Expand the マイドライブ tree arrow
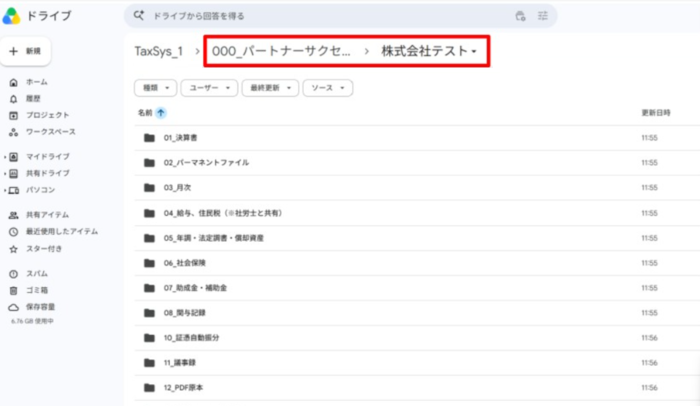The image size is (700, 406). point(5,157)
